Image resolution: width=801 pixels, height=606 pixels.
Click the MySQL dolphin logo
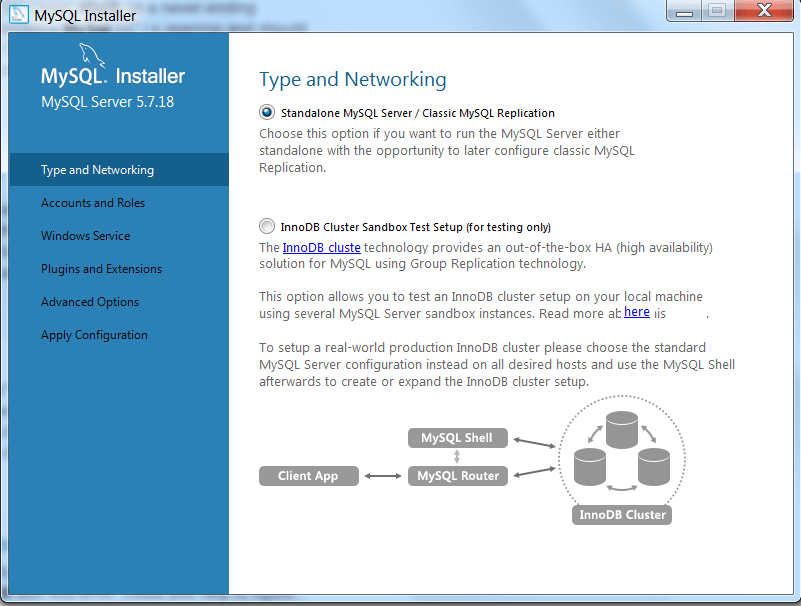click(x=92, y=56)
